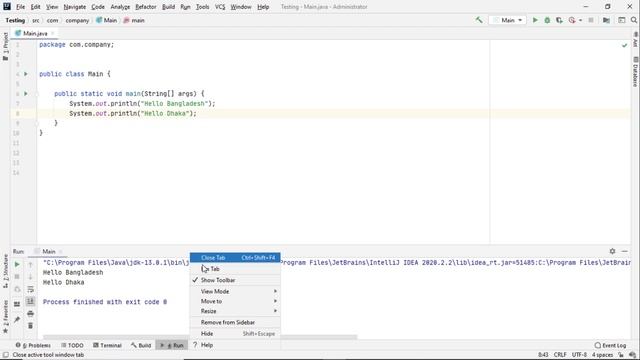640x360 pixels.
Task: Select Help in context menu
Action: tap(235, 345)
